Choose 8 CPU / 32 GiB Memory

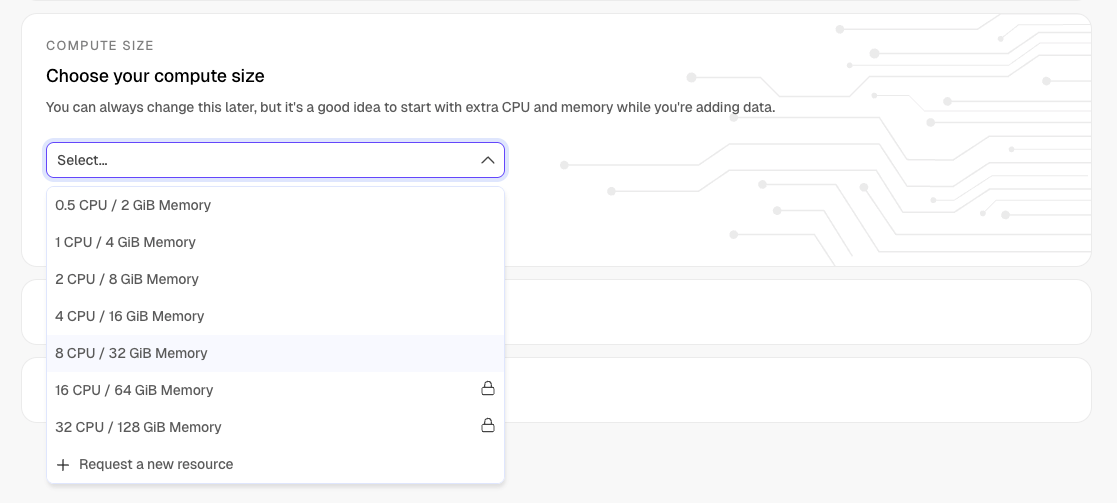pos(131,353)
